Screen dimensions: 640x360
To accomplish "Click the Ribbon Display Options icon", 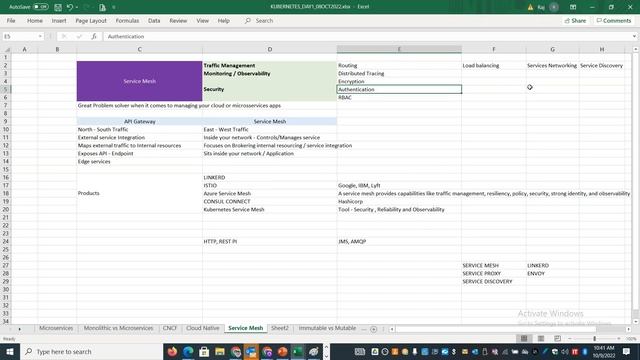I will [573, 7].
